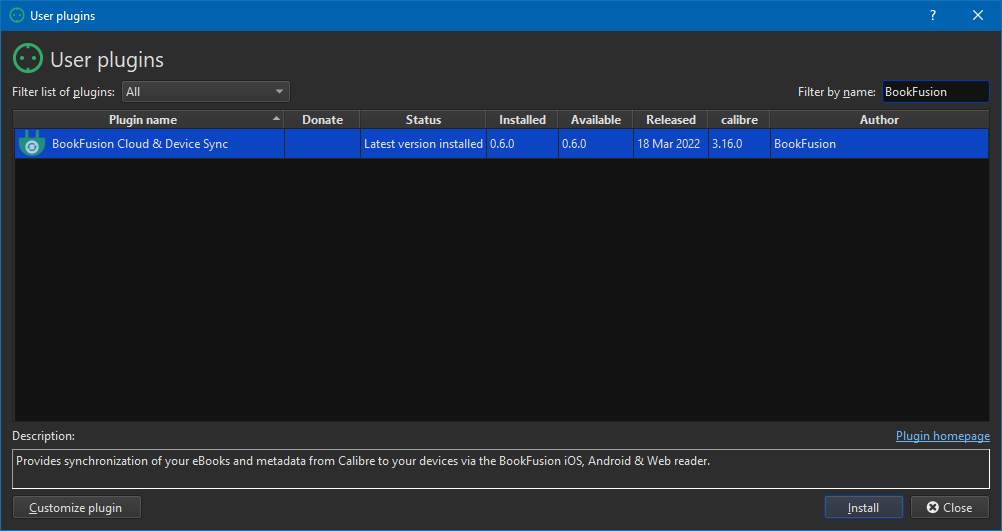
Task: Open the Plugin homepage link
Action: click(x=943, y=436)
